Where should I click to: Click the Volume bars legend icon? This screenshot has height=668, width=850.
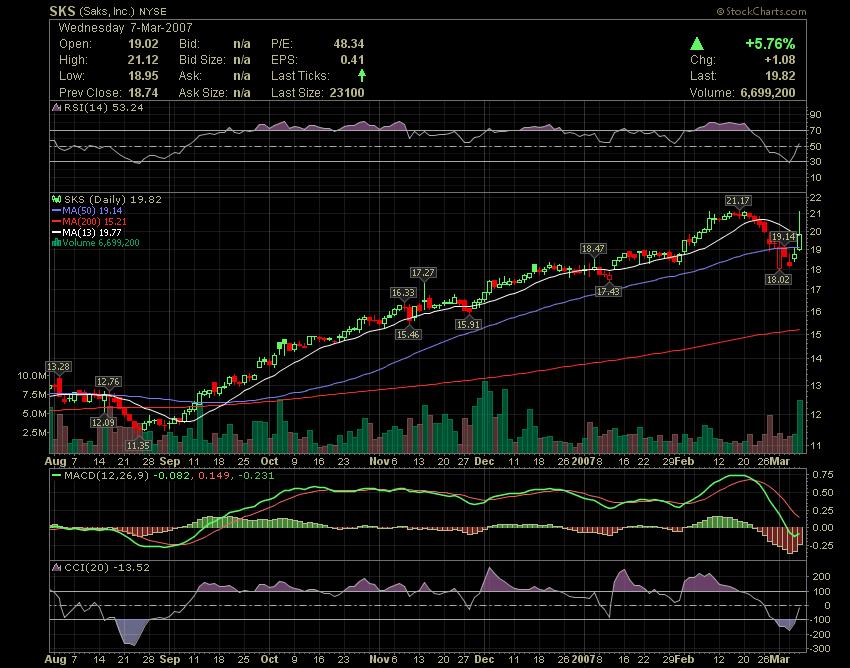(56, 242)
